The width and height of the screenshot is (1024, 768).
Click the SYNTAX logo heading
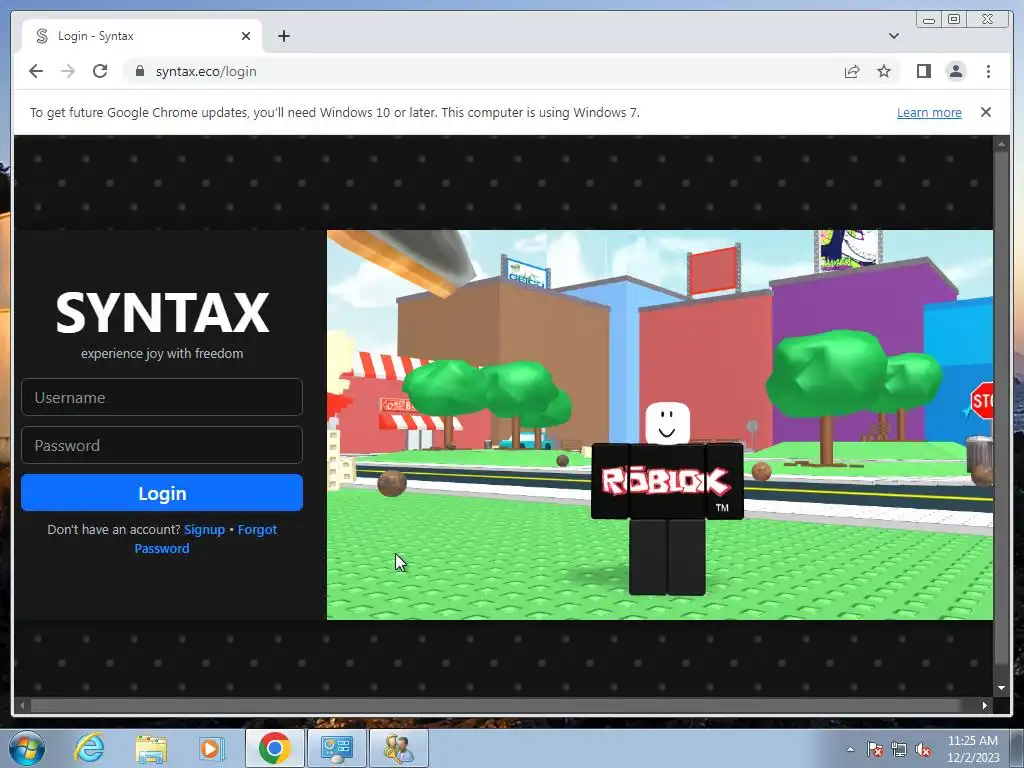[162, 313]
